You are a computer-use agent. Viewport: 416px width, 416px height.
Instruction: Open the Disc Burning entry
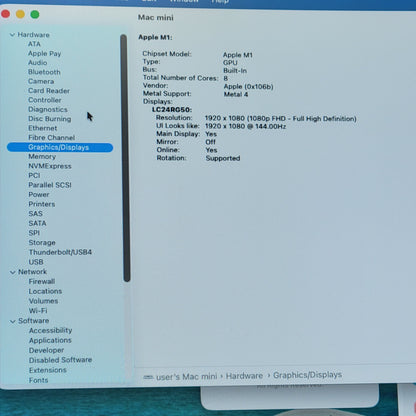[50, 119]
